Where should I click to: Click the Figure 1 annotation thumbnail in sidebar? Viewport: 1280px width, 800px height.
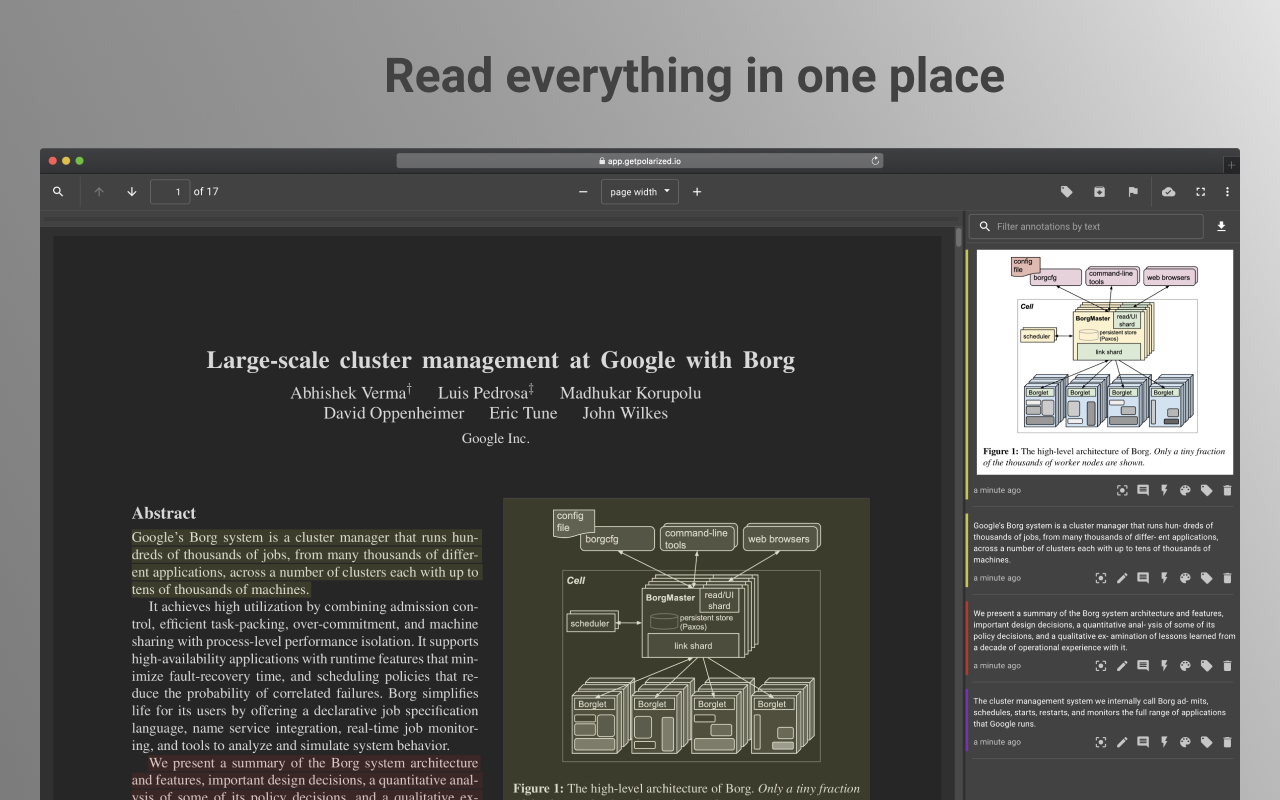(x=1105, y=362)
